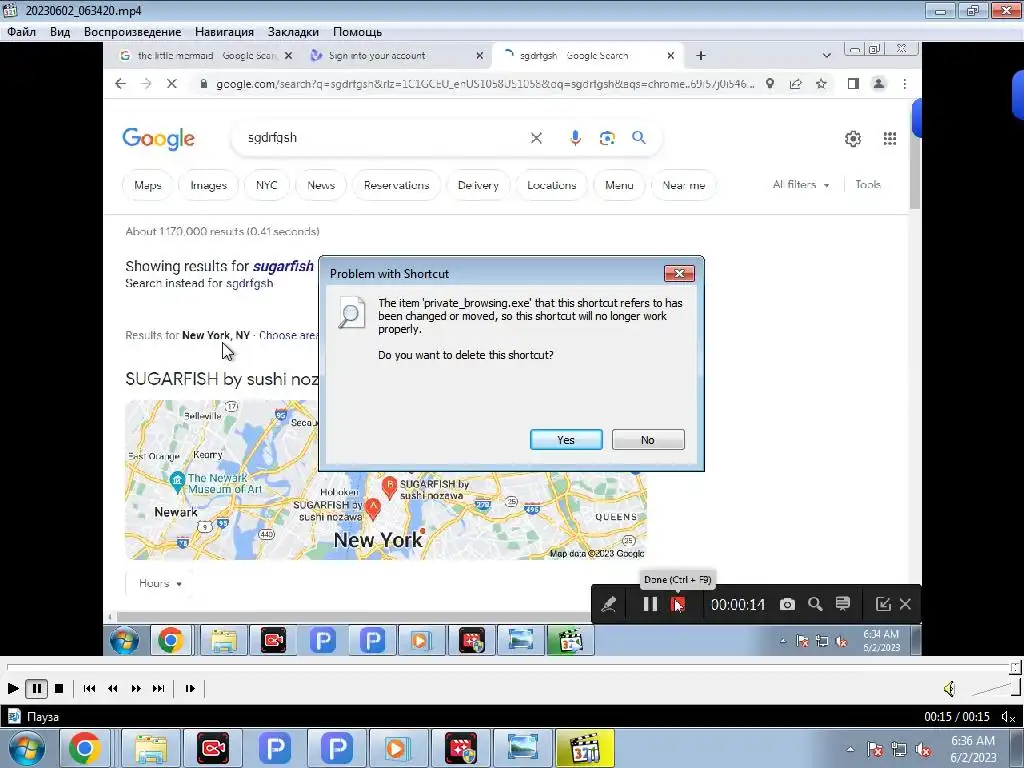Image resolution: width=1024 pixels, height=768 pixels.
Task: Select the News filter chip
Action: tap(321, 185)
